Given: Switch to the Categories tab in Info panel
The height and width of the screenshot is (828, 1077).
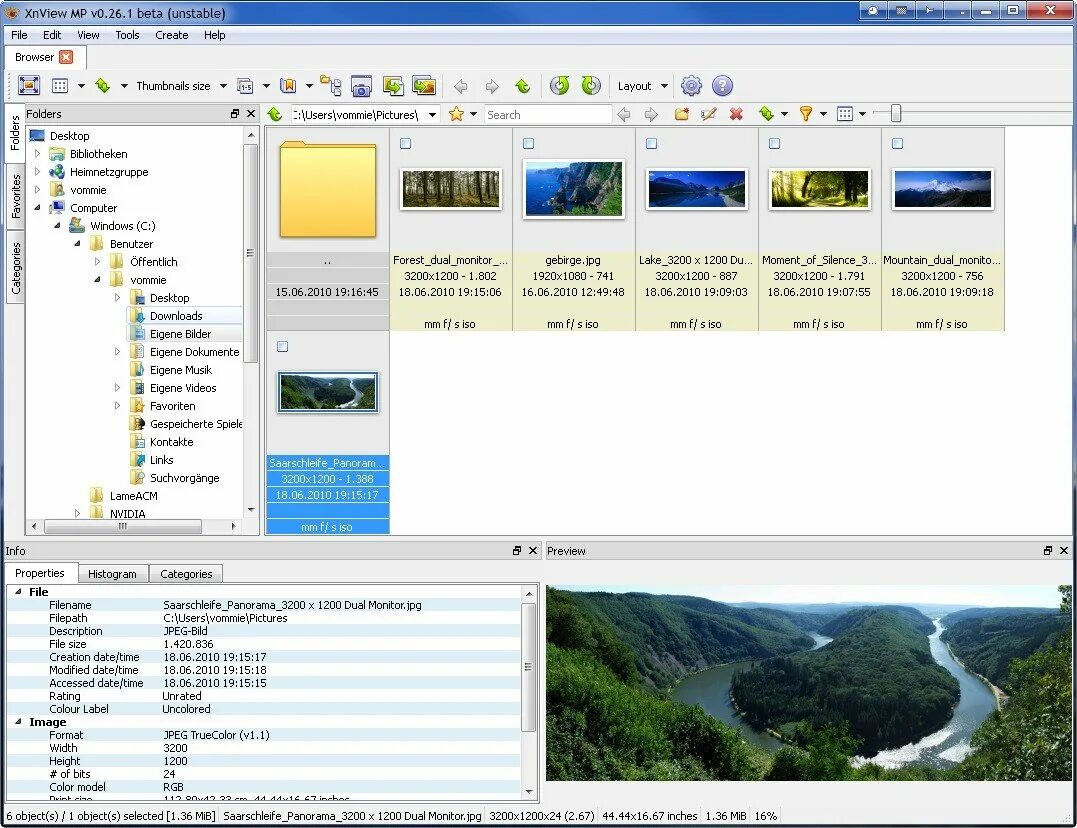Looking at the screenshot, I should [x=186, y=574].
